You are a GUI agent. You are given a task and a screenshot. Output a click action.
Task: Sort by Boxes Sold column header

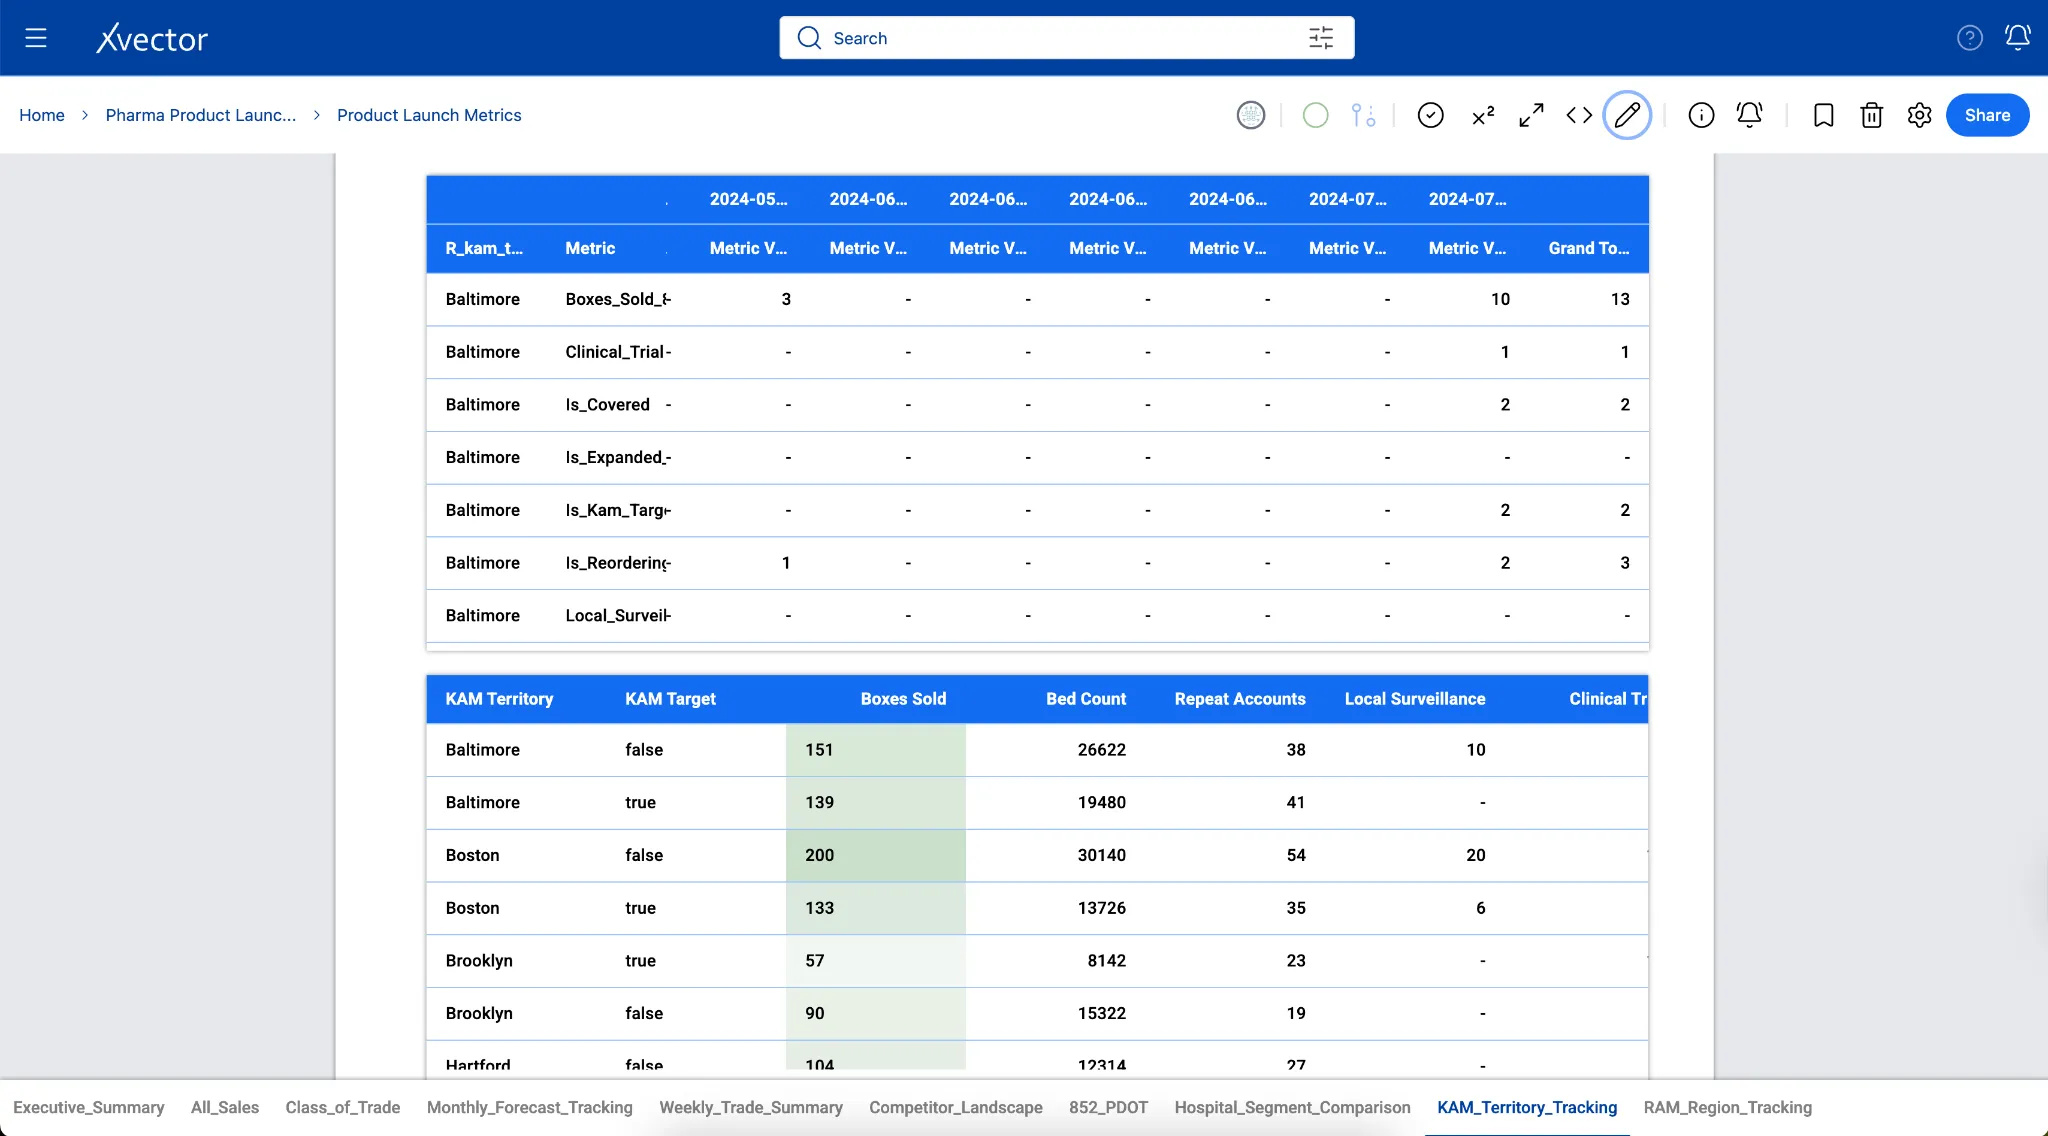click(903, 699)
